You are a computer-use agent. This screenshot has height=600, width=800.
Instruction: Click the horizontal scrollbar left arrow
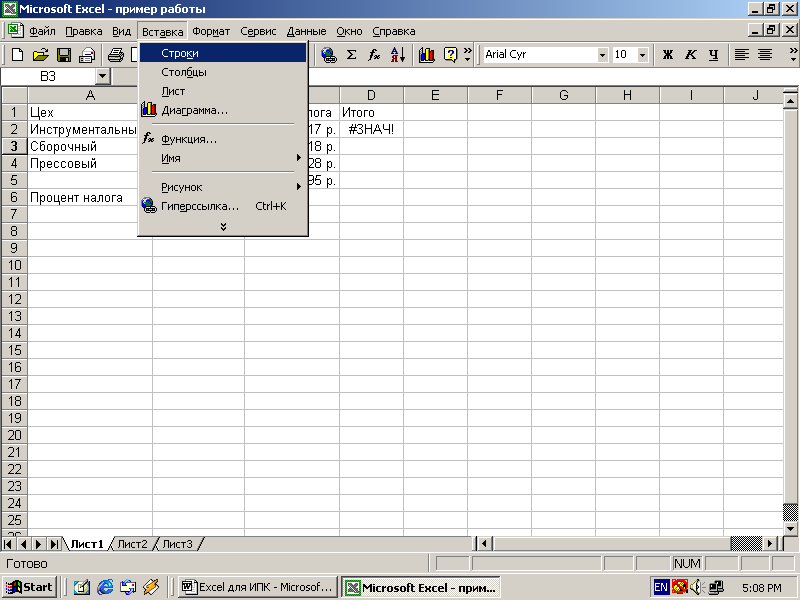pos(484,544)
